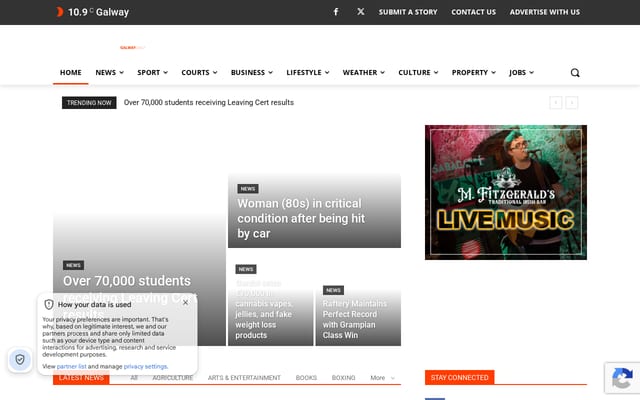Viewport: 640px width, 400px height.
Task: Open the X (Twitter) icon
Action: click(360, 12)
